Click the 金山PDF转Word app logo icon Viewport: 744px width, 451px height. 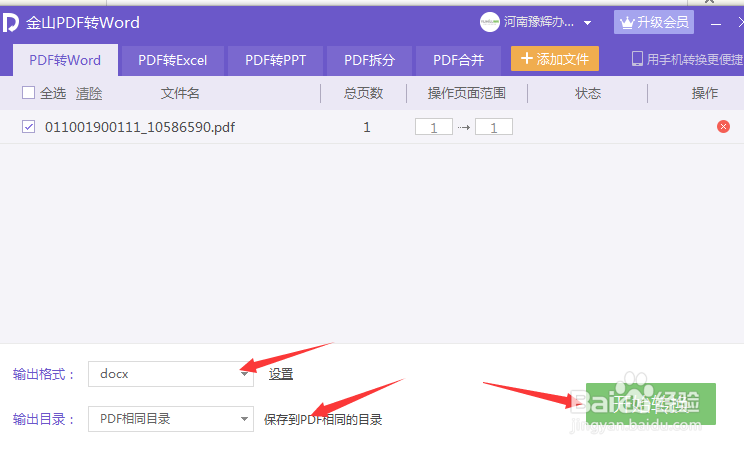pyautogui.click(x=10, y=22)
